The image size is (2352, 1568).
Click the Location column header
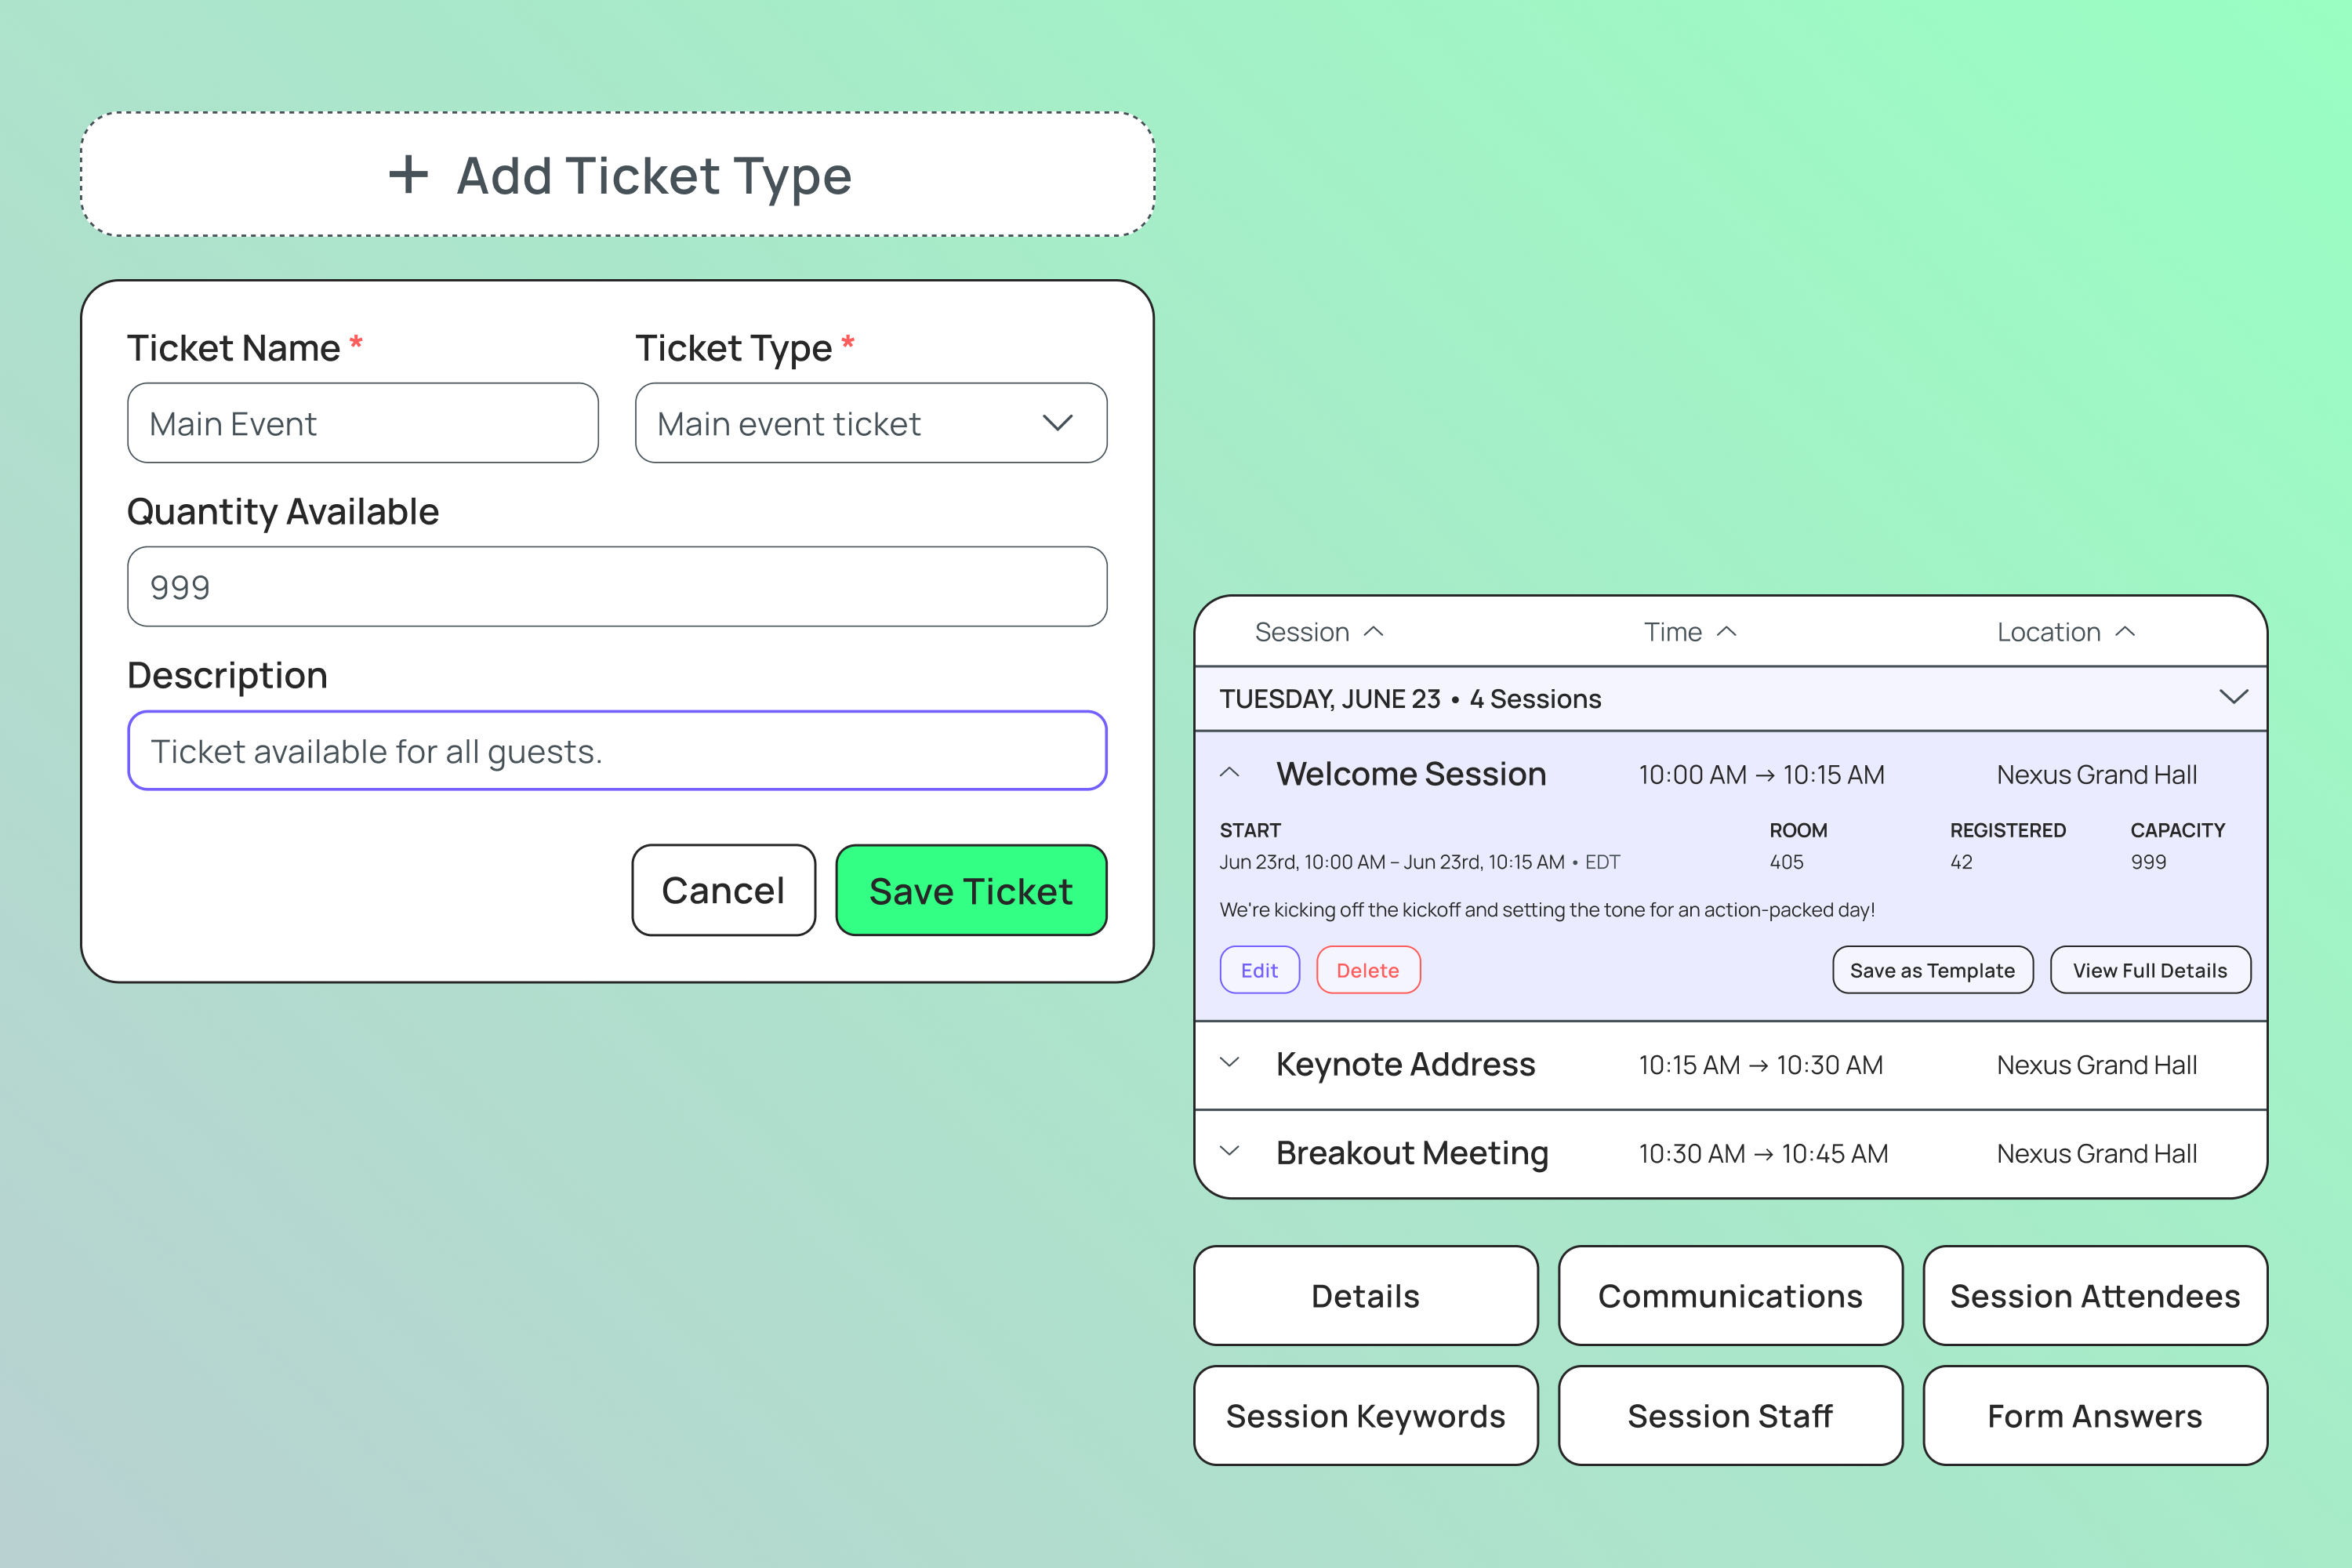tap(2049, 632)
